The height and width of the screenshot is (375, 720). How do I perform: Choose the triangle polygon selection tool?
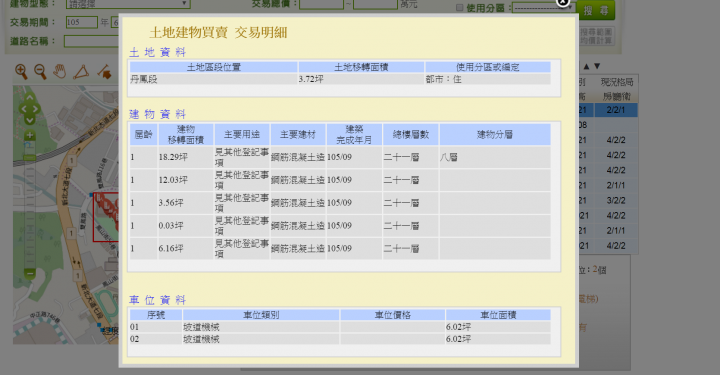[81, 72]
